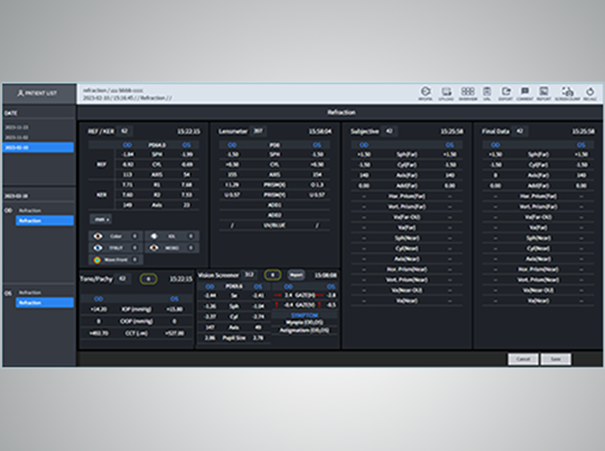Click the Vision Screener device number field
The height and width of the screenshot is (451, 605).
[249, 275]
